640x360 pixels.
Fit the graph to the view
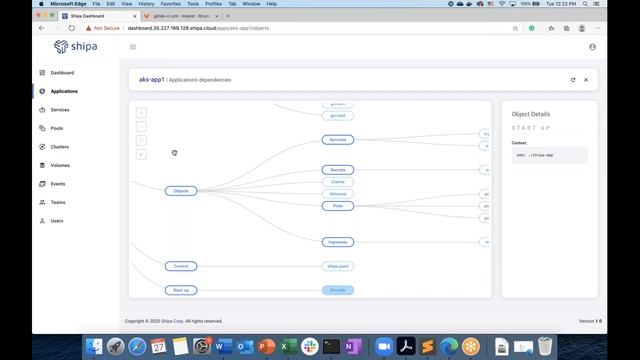point(141,140)
